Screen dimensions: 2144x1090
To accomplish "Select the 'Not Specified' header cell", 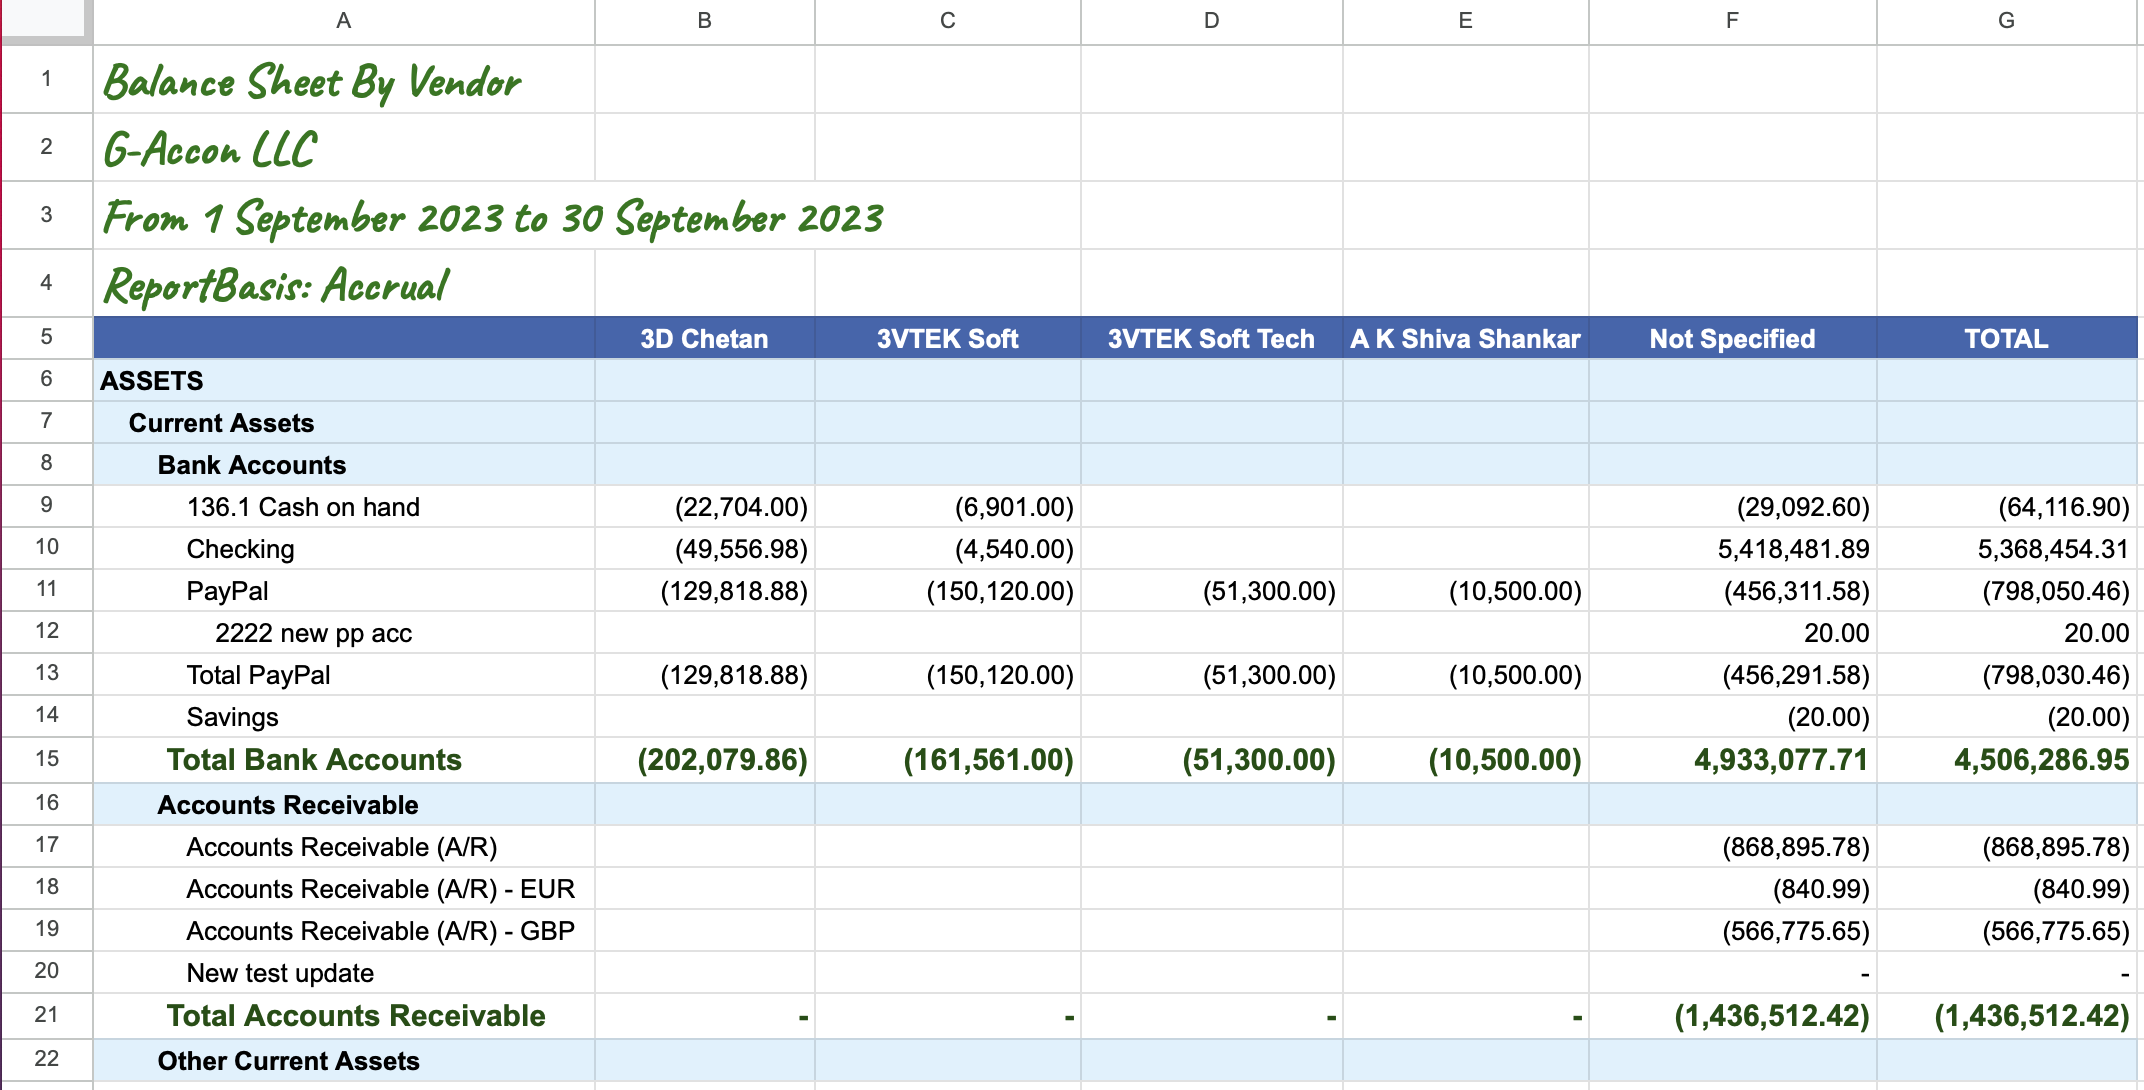I will 1733,338.
